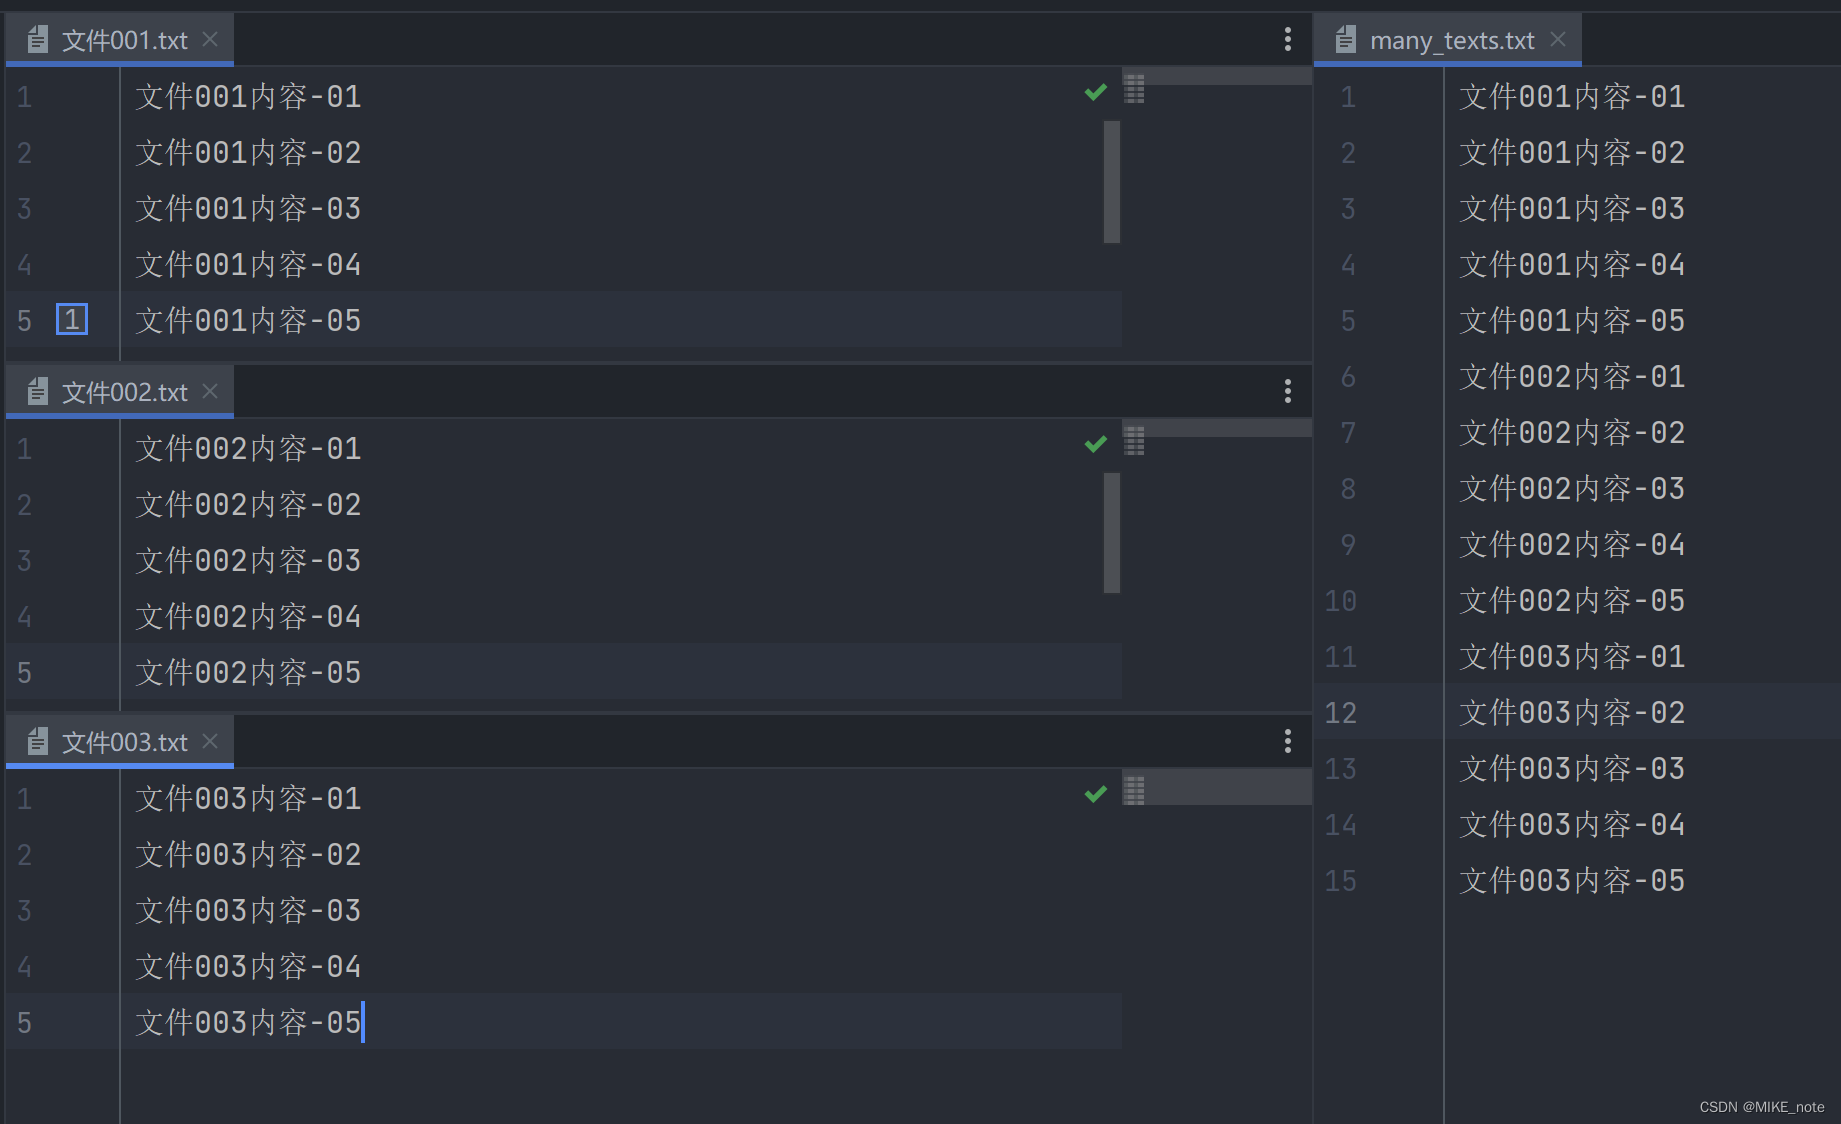The width and height of the screenshot is (1841, 1124).
Task: Click line 文件001内容-02 in the many_texts.txt editor
Action: coord(1572,153)
